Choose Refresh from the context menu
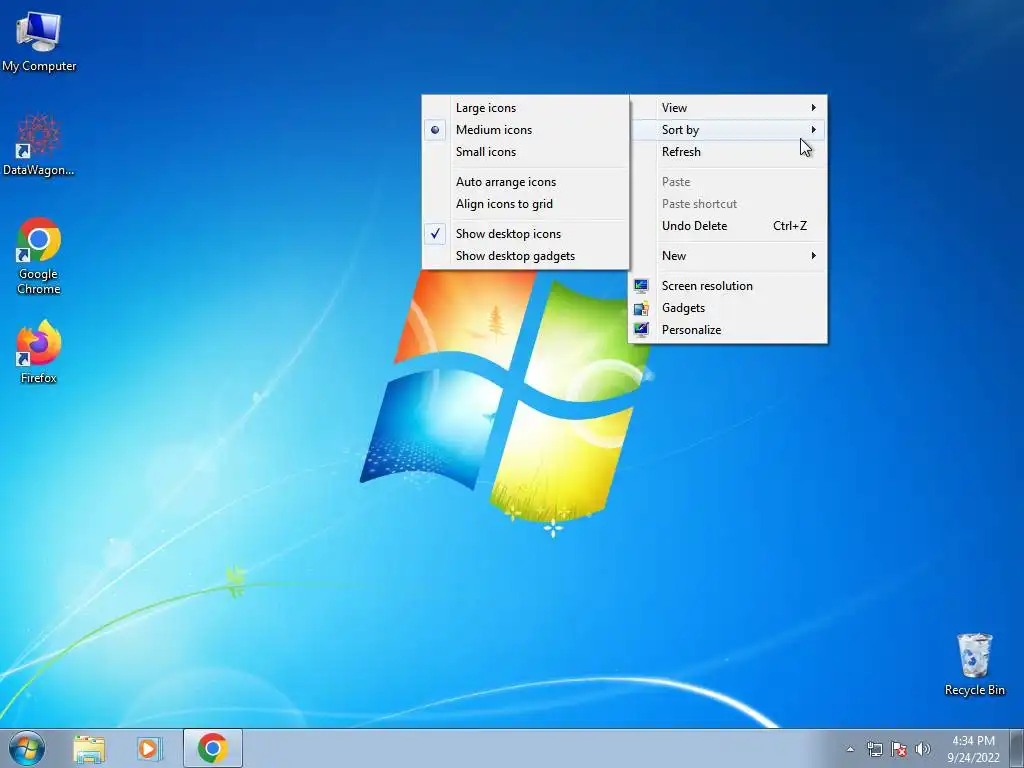Viewport: 1024px width, 768px height. (x=728, y=152)
